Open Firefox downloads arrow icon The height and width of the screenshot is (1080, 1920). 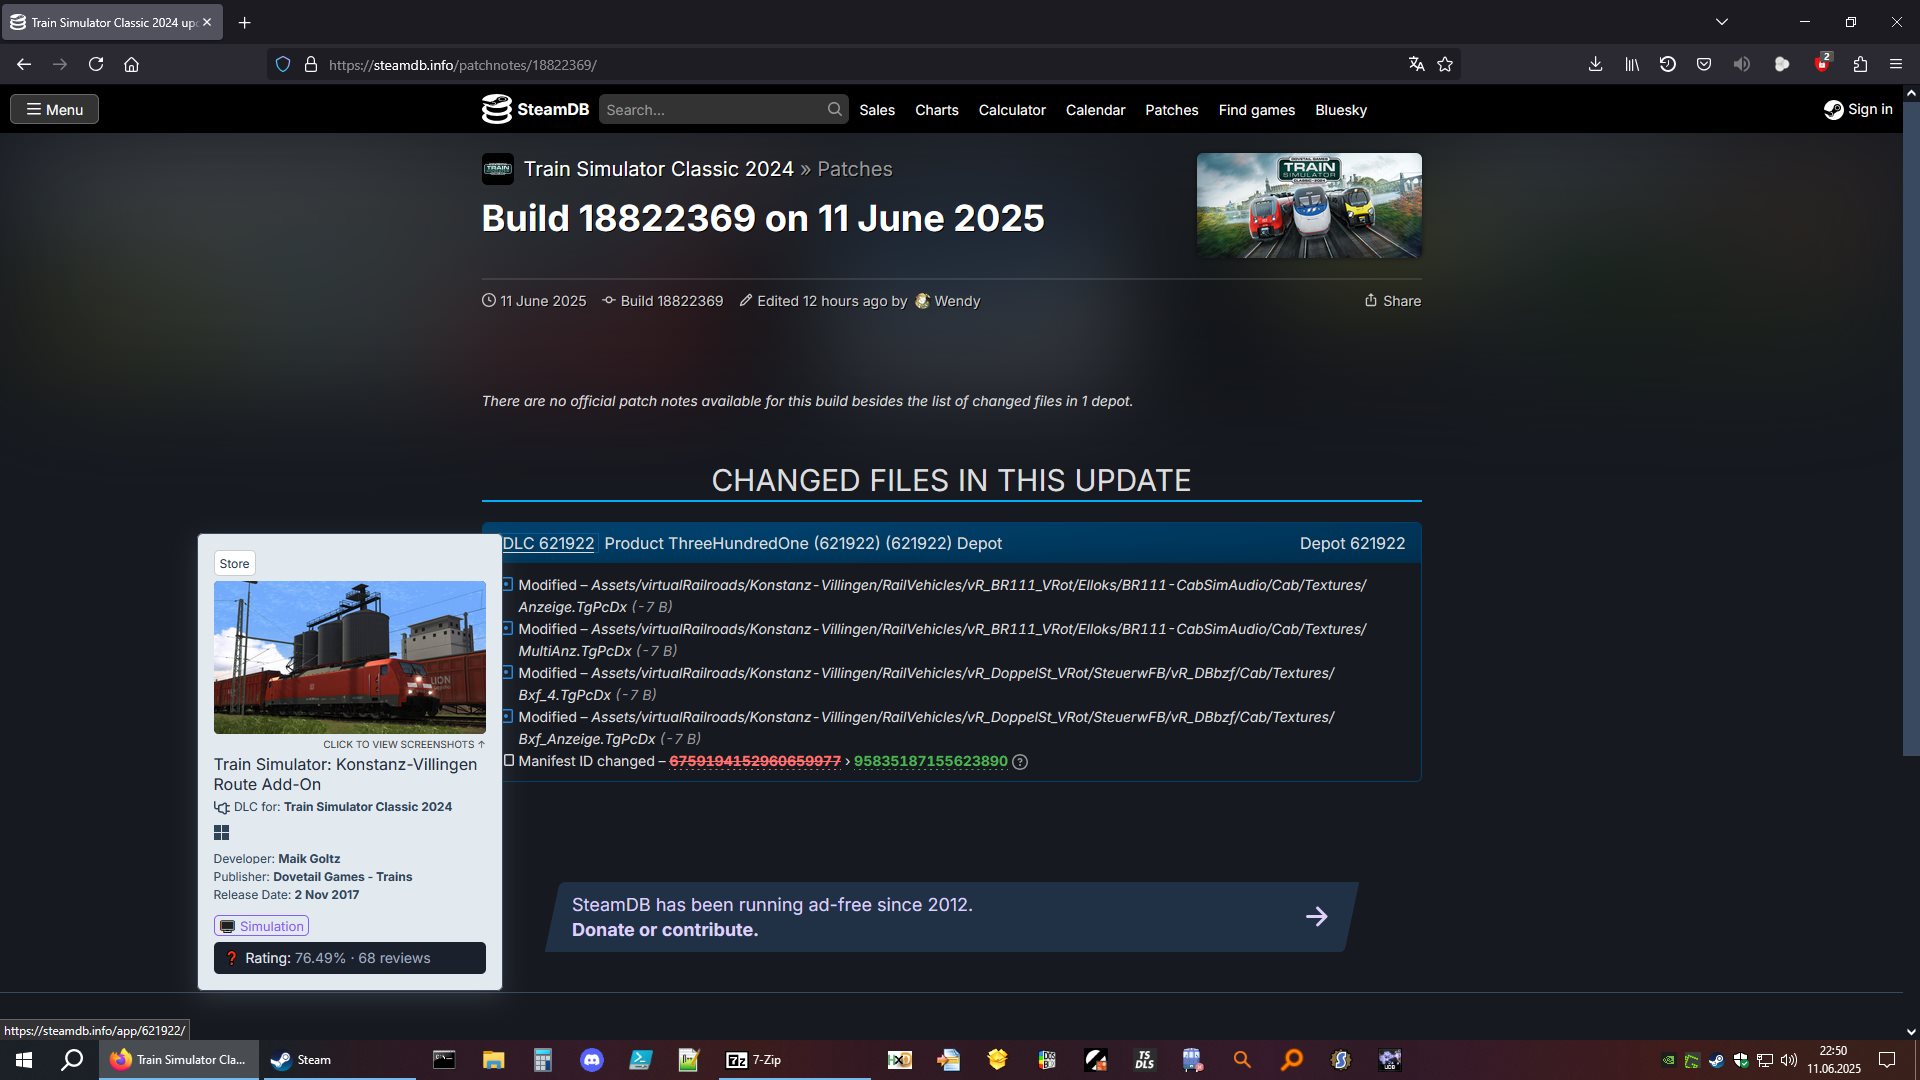1595,64
